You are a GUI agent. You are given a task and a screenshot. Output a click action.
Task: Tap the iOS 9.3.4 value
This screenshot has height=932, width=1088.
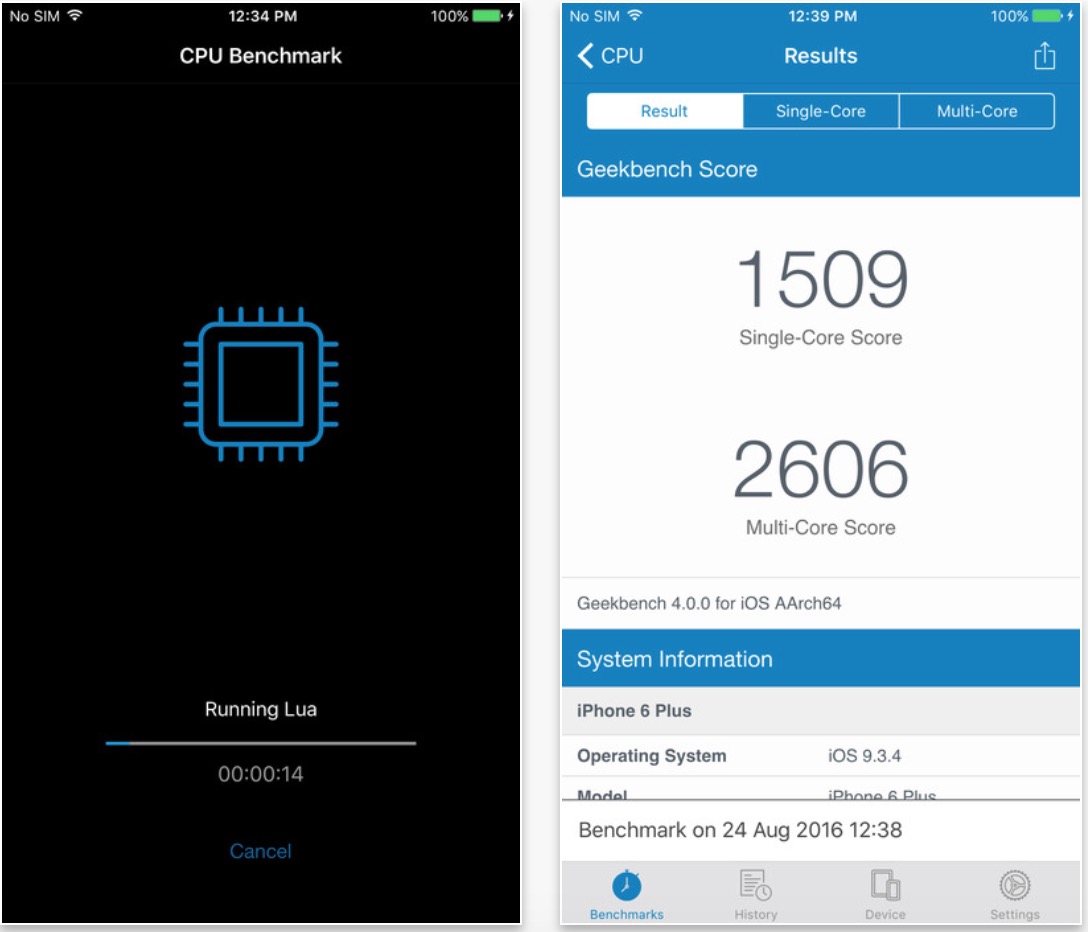[865, 756]
